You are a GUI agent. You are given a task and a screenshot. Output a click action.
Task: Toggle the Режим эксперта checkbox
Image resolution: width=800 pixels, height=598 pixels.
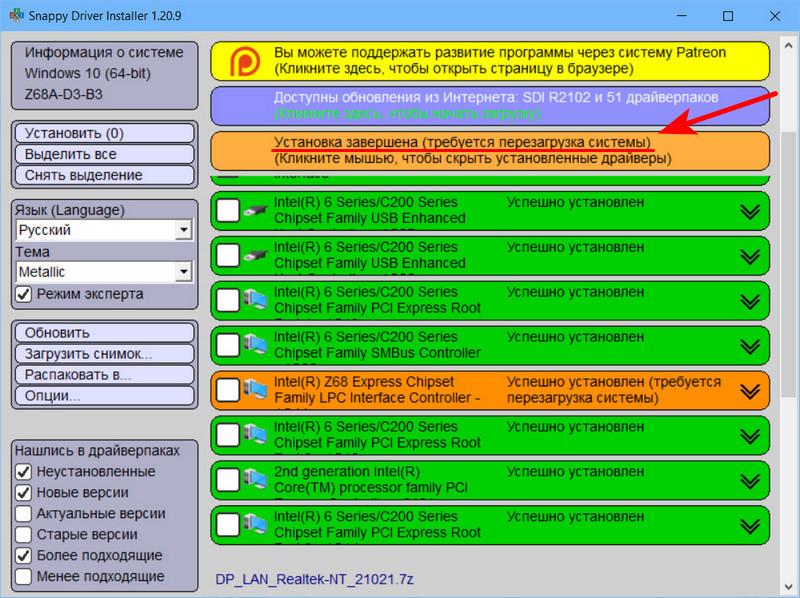click(23, 294)
